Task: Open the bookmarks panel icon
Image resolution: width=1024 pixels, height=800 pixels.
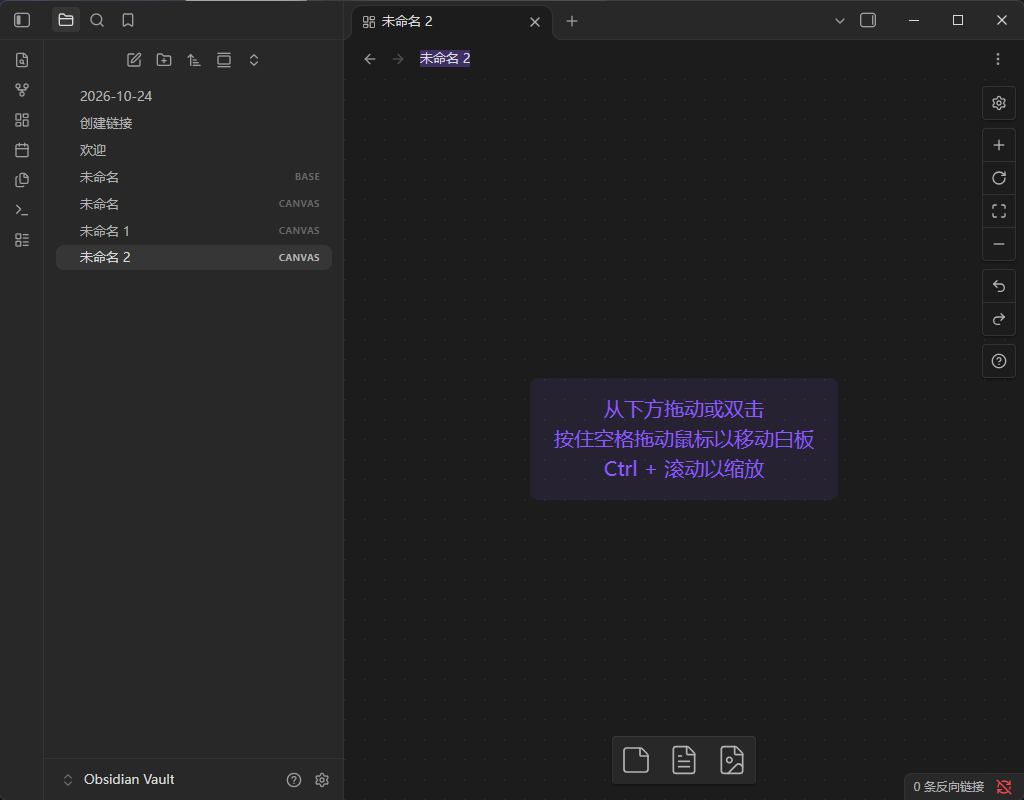Action: 128,20
